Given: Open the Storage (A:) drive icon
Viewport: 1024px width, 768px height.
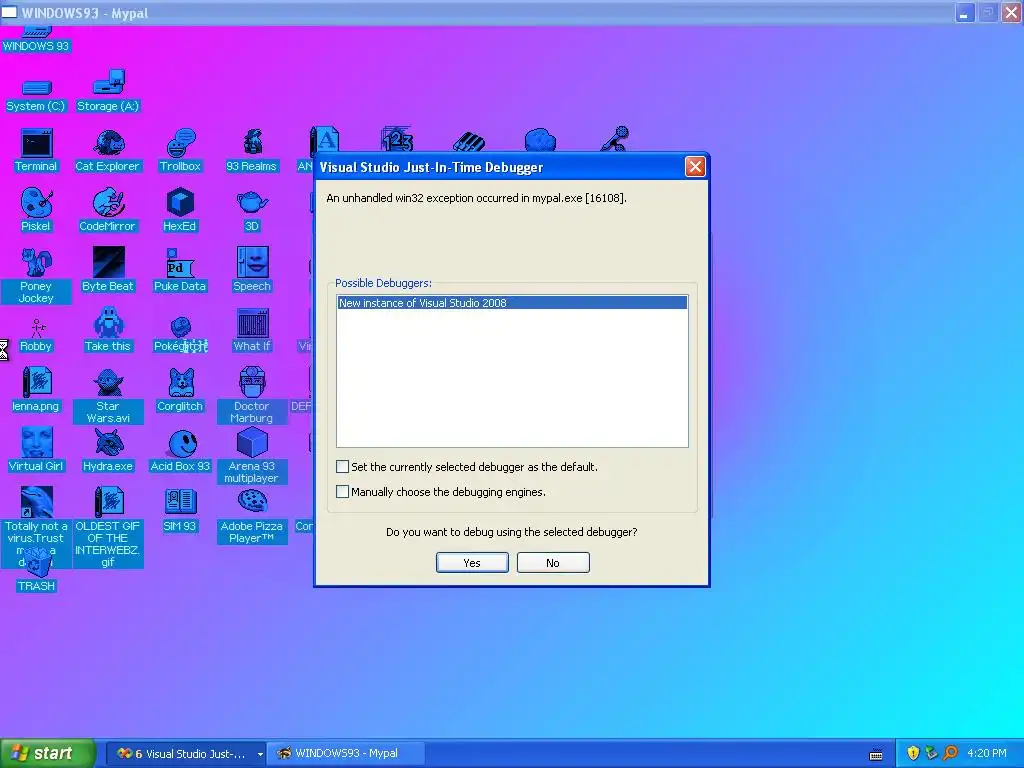Looking at the screenshot, I should click(108, 91).
